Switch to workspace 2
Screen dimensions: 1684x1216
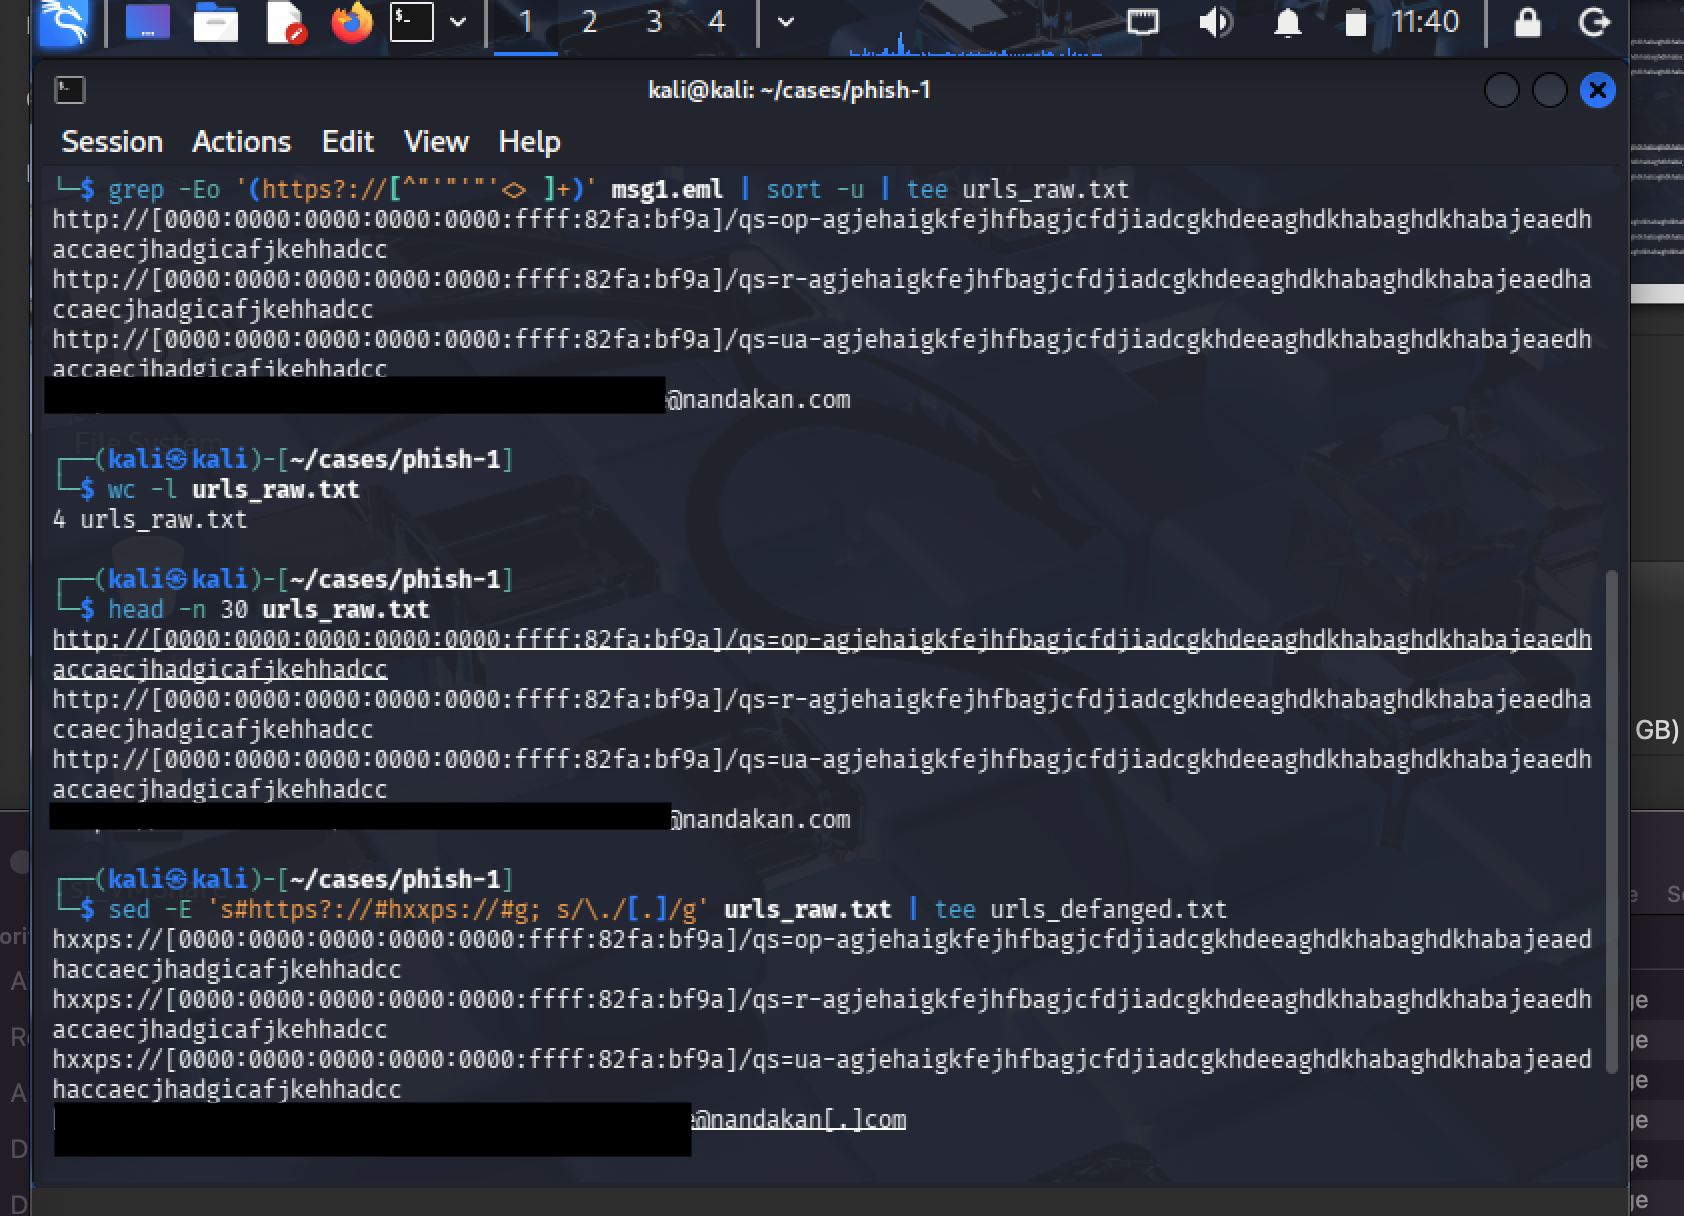tap(589, 22)
